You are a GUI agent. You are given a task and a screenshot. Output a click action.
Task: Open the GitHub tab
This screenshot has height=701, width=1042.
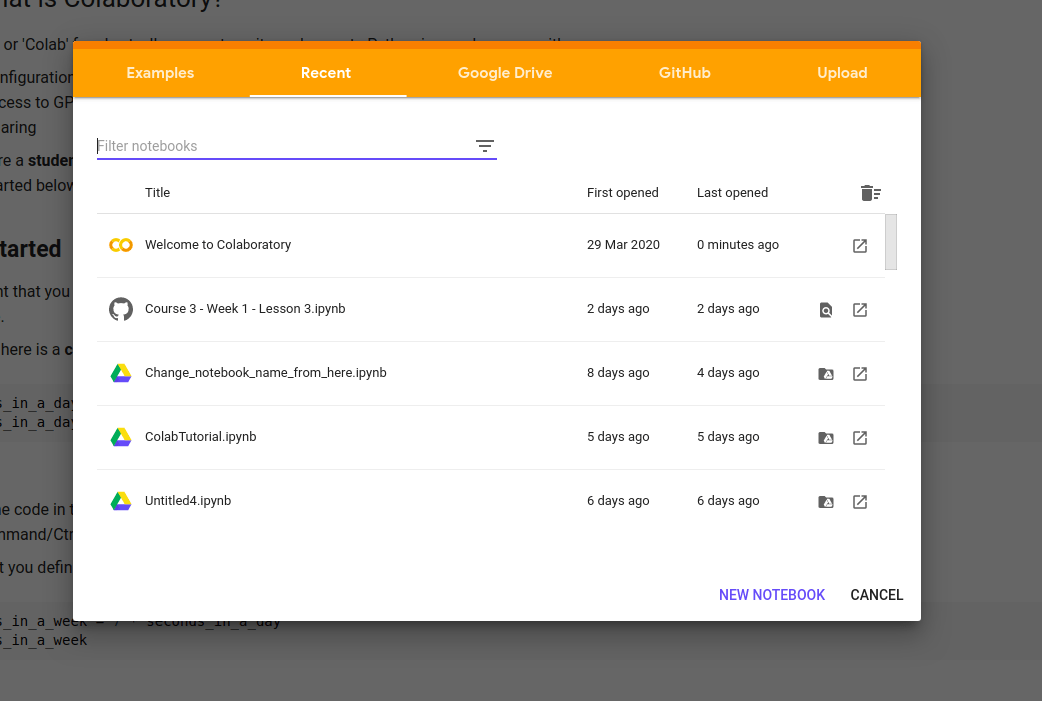684,73
